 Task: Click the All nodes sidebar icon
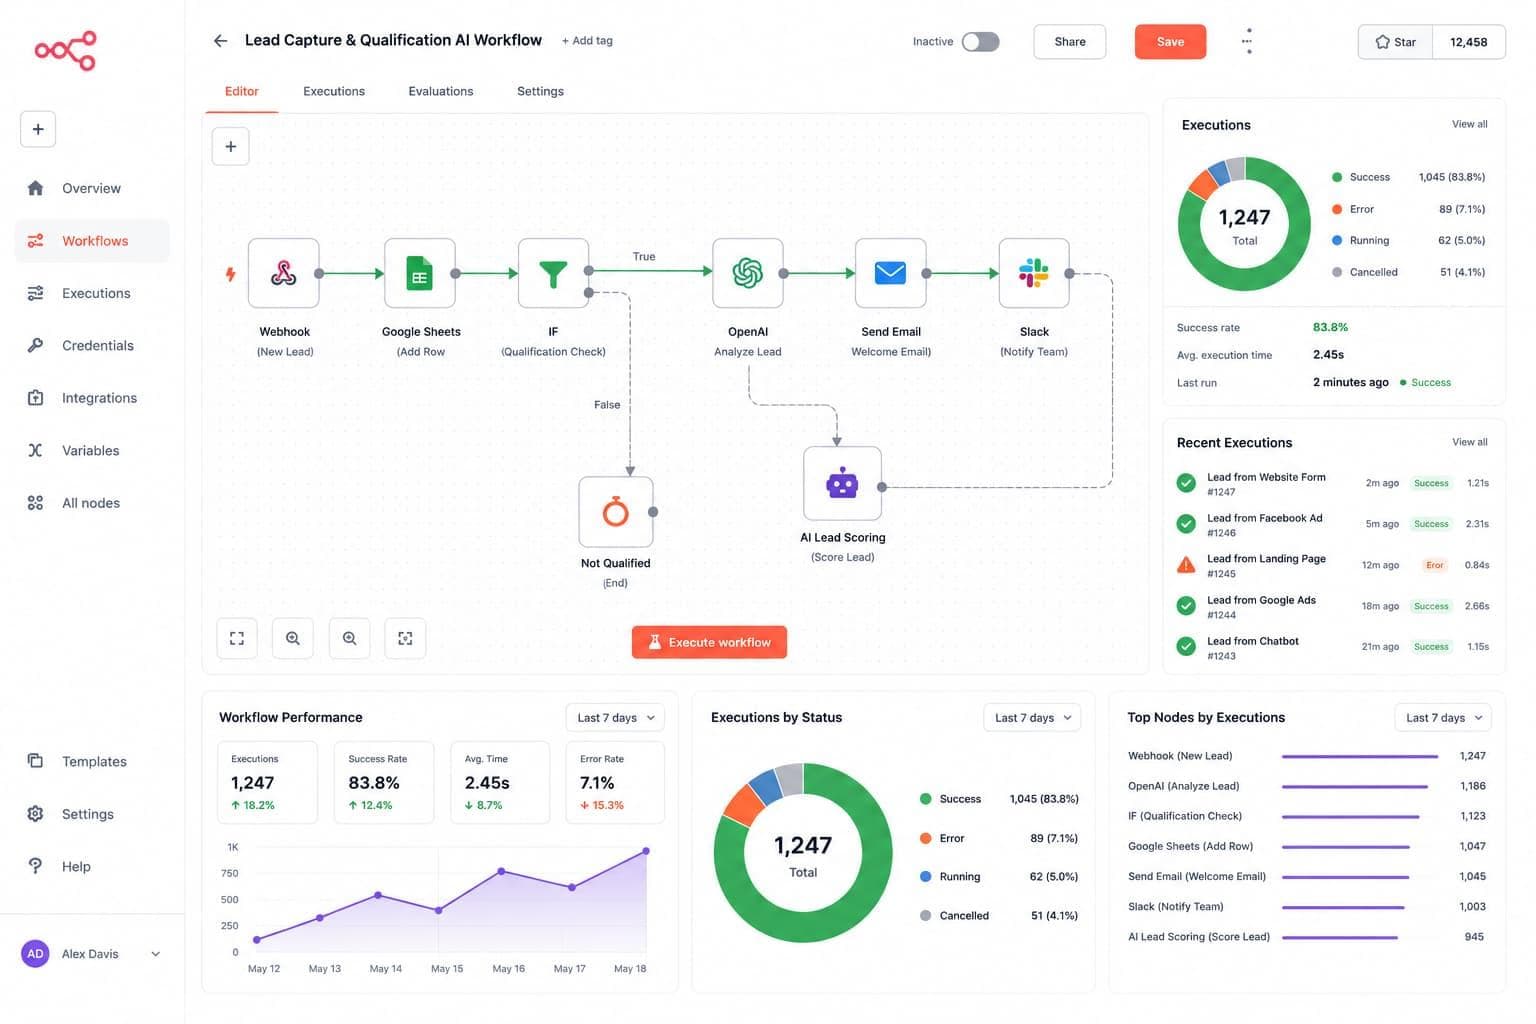[x=35, y=503]
